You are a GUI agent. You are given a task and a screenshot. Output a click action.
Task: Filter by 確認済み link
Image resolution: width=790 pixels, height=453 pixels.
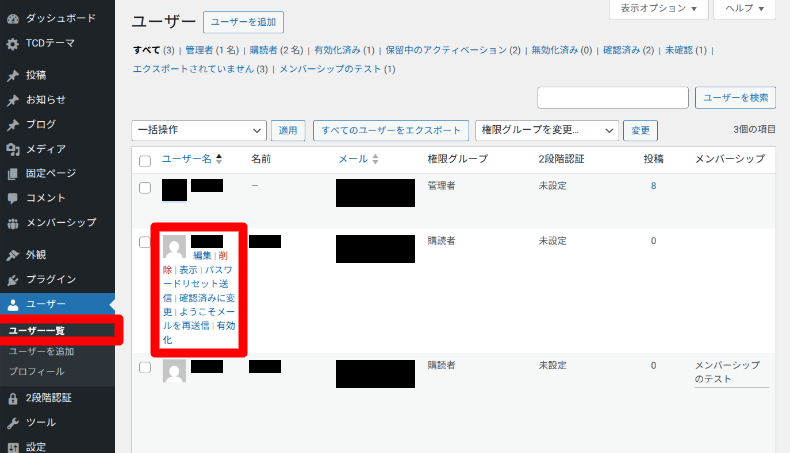point(622,50)
